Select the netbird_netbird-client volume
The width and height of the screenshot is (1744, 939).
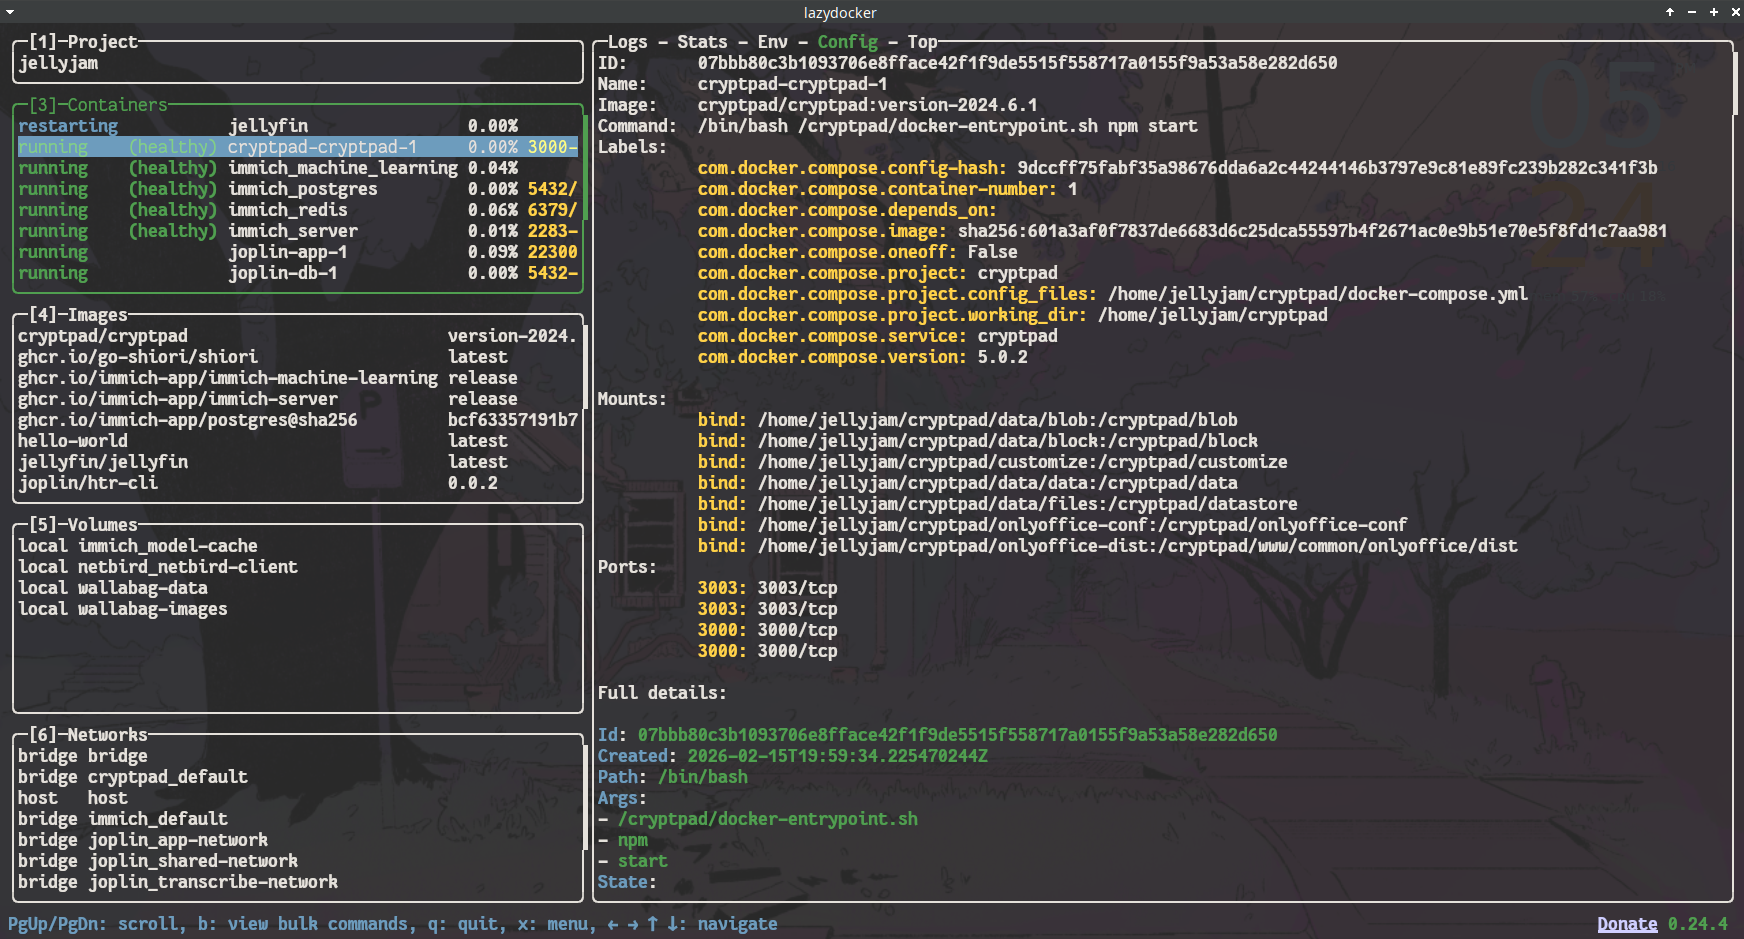click(x=298, y=567)
